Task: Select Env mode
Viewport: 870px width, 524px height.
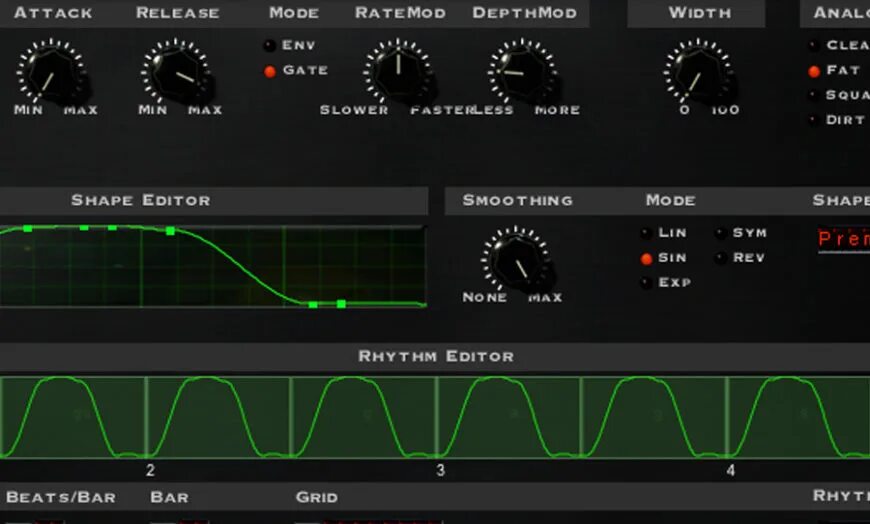Action: pos(269,46)
